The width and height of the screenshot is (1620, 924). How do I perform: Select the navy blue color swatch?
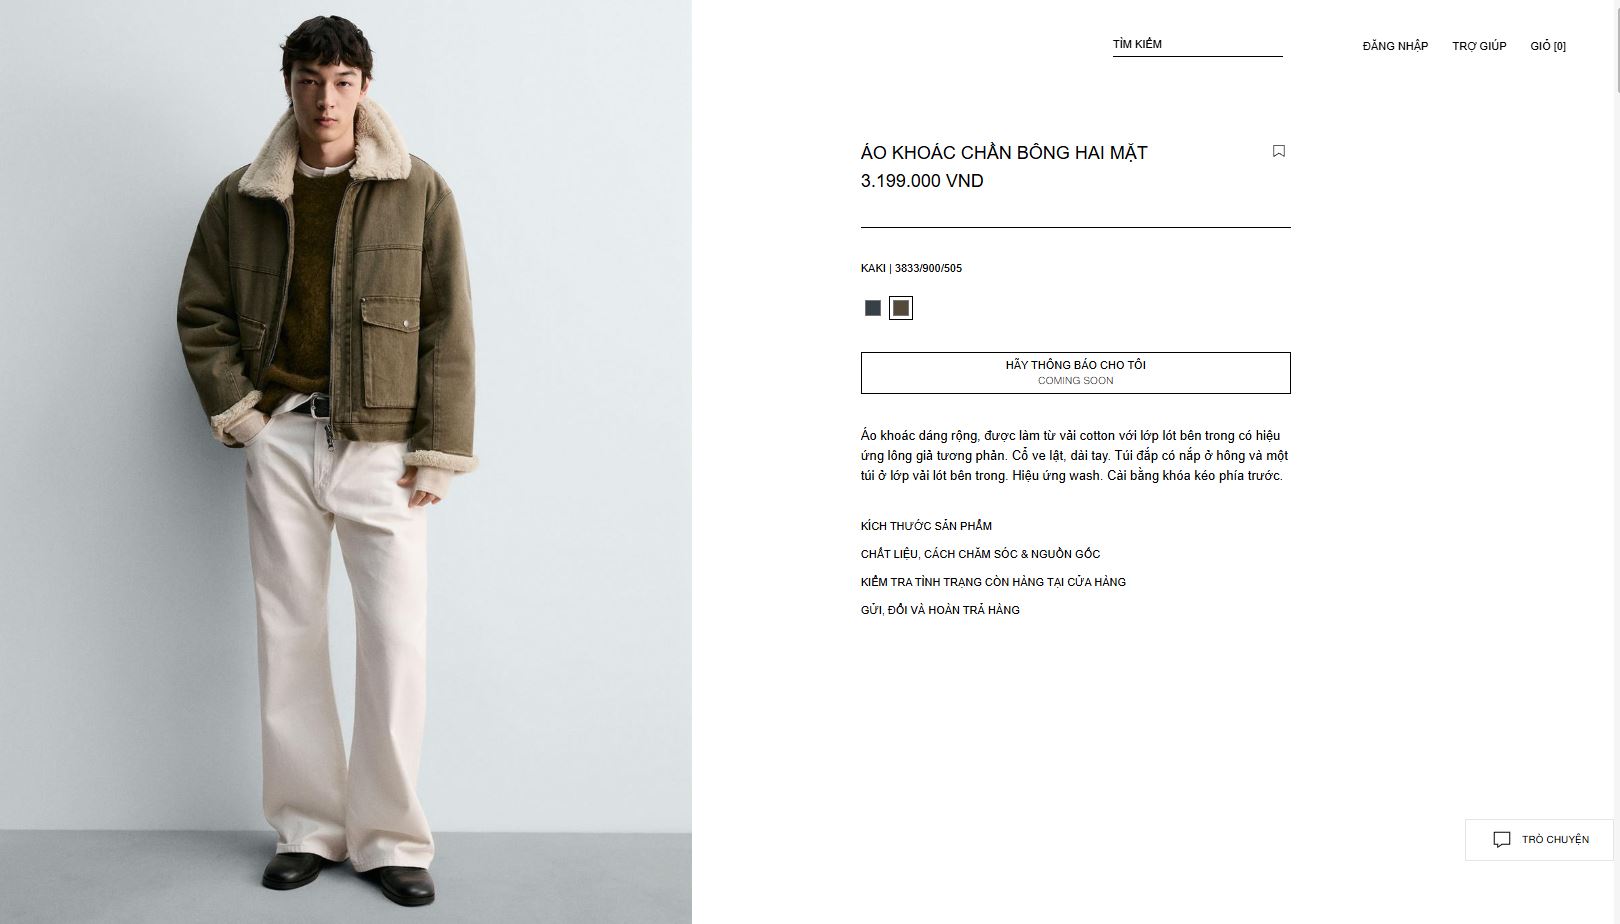pyautogui.click(x=873, y=308)
